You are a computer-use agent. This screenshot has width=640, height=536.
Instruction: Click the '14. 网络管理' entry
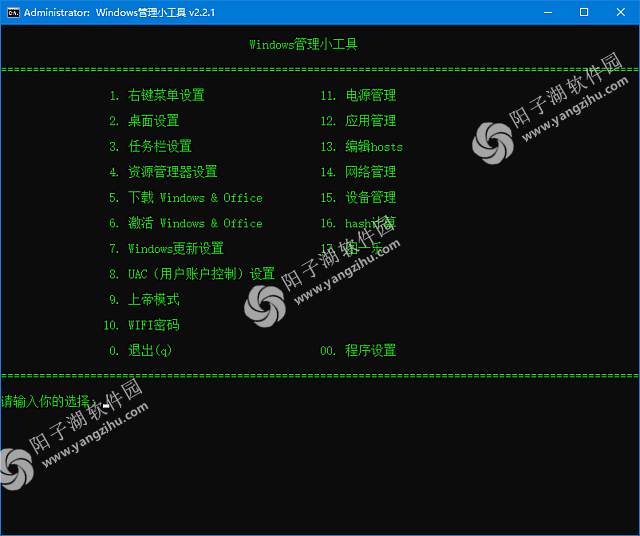358,172
